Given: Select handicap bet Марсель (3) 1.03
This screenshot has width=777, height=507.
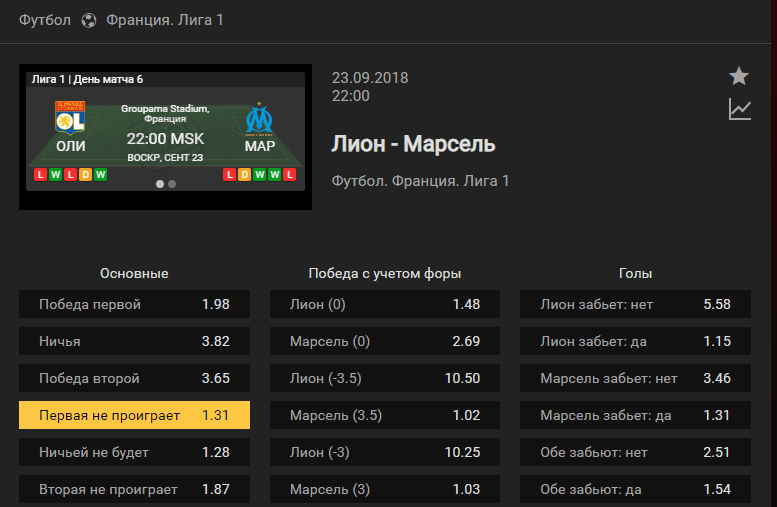Looking at the screenshot, I should (385, 489).
